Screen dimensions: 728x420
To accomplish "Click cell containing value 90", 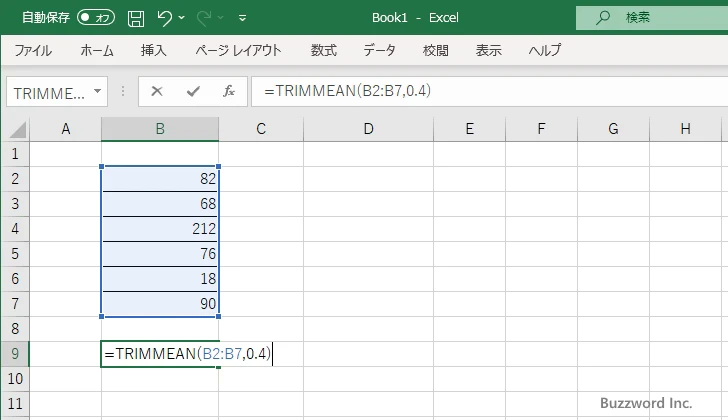I will (160, 304).
